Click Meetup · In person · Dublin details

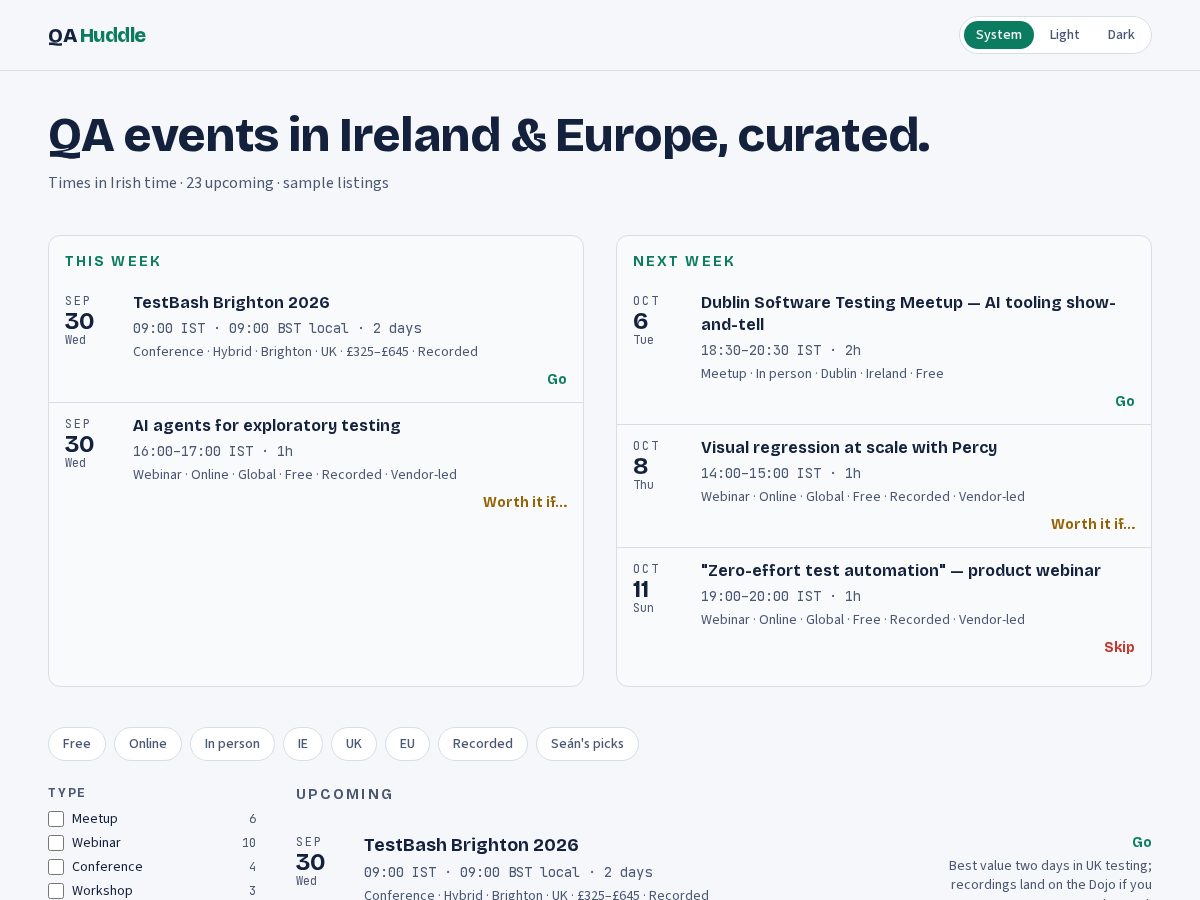coord(822,373)
